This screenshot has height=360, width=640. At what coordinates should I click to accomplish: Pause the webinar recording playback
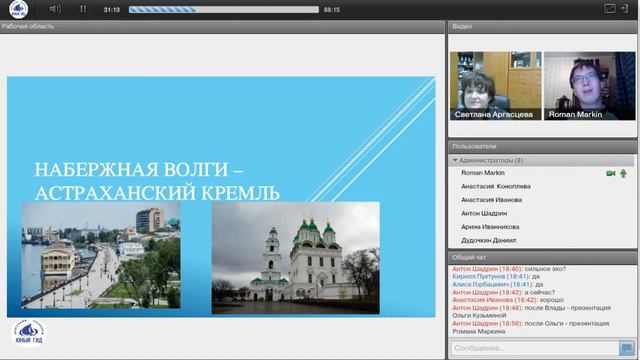pyautogui.click(x=83, y=9)
